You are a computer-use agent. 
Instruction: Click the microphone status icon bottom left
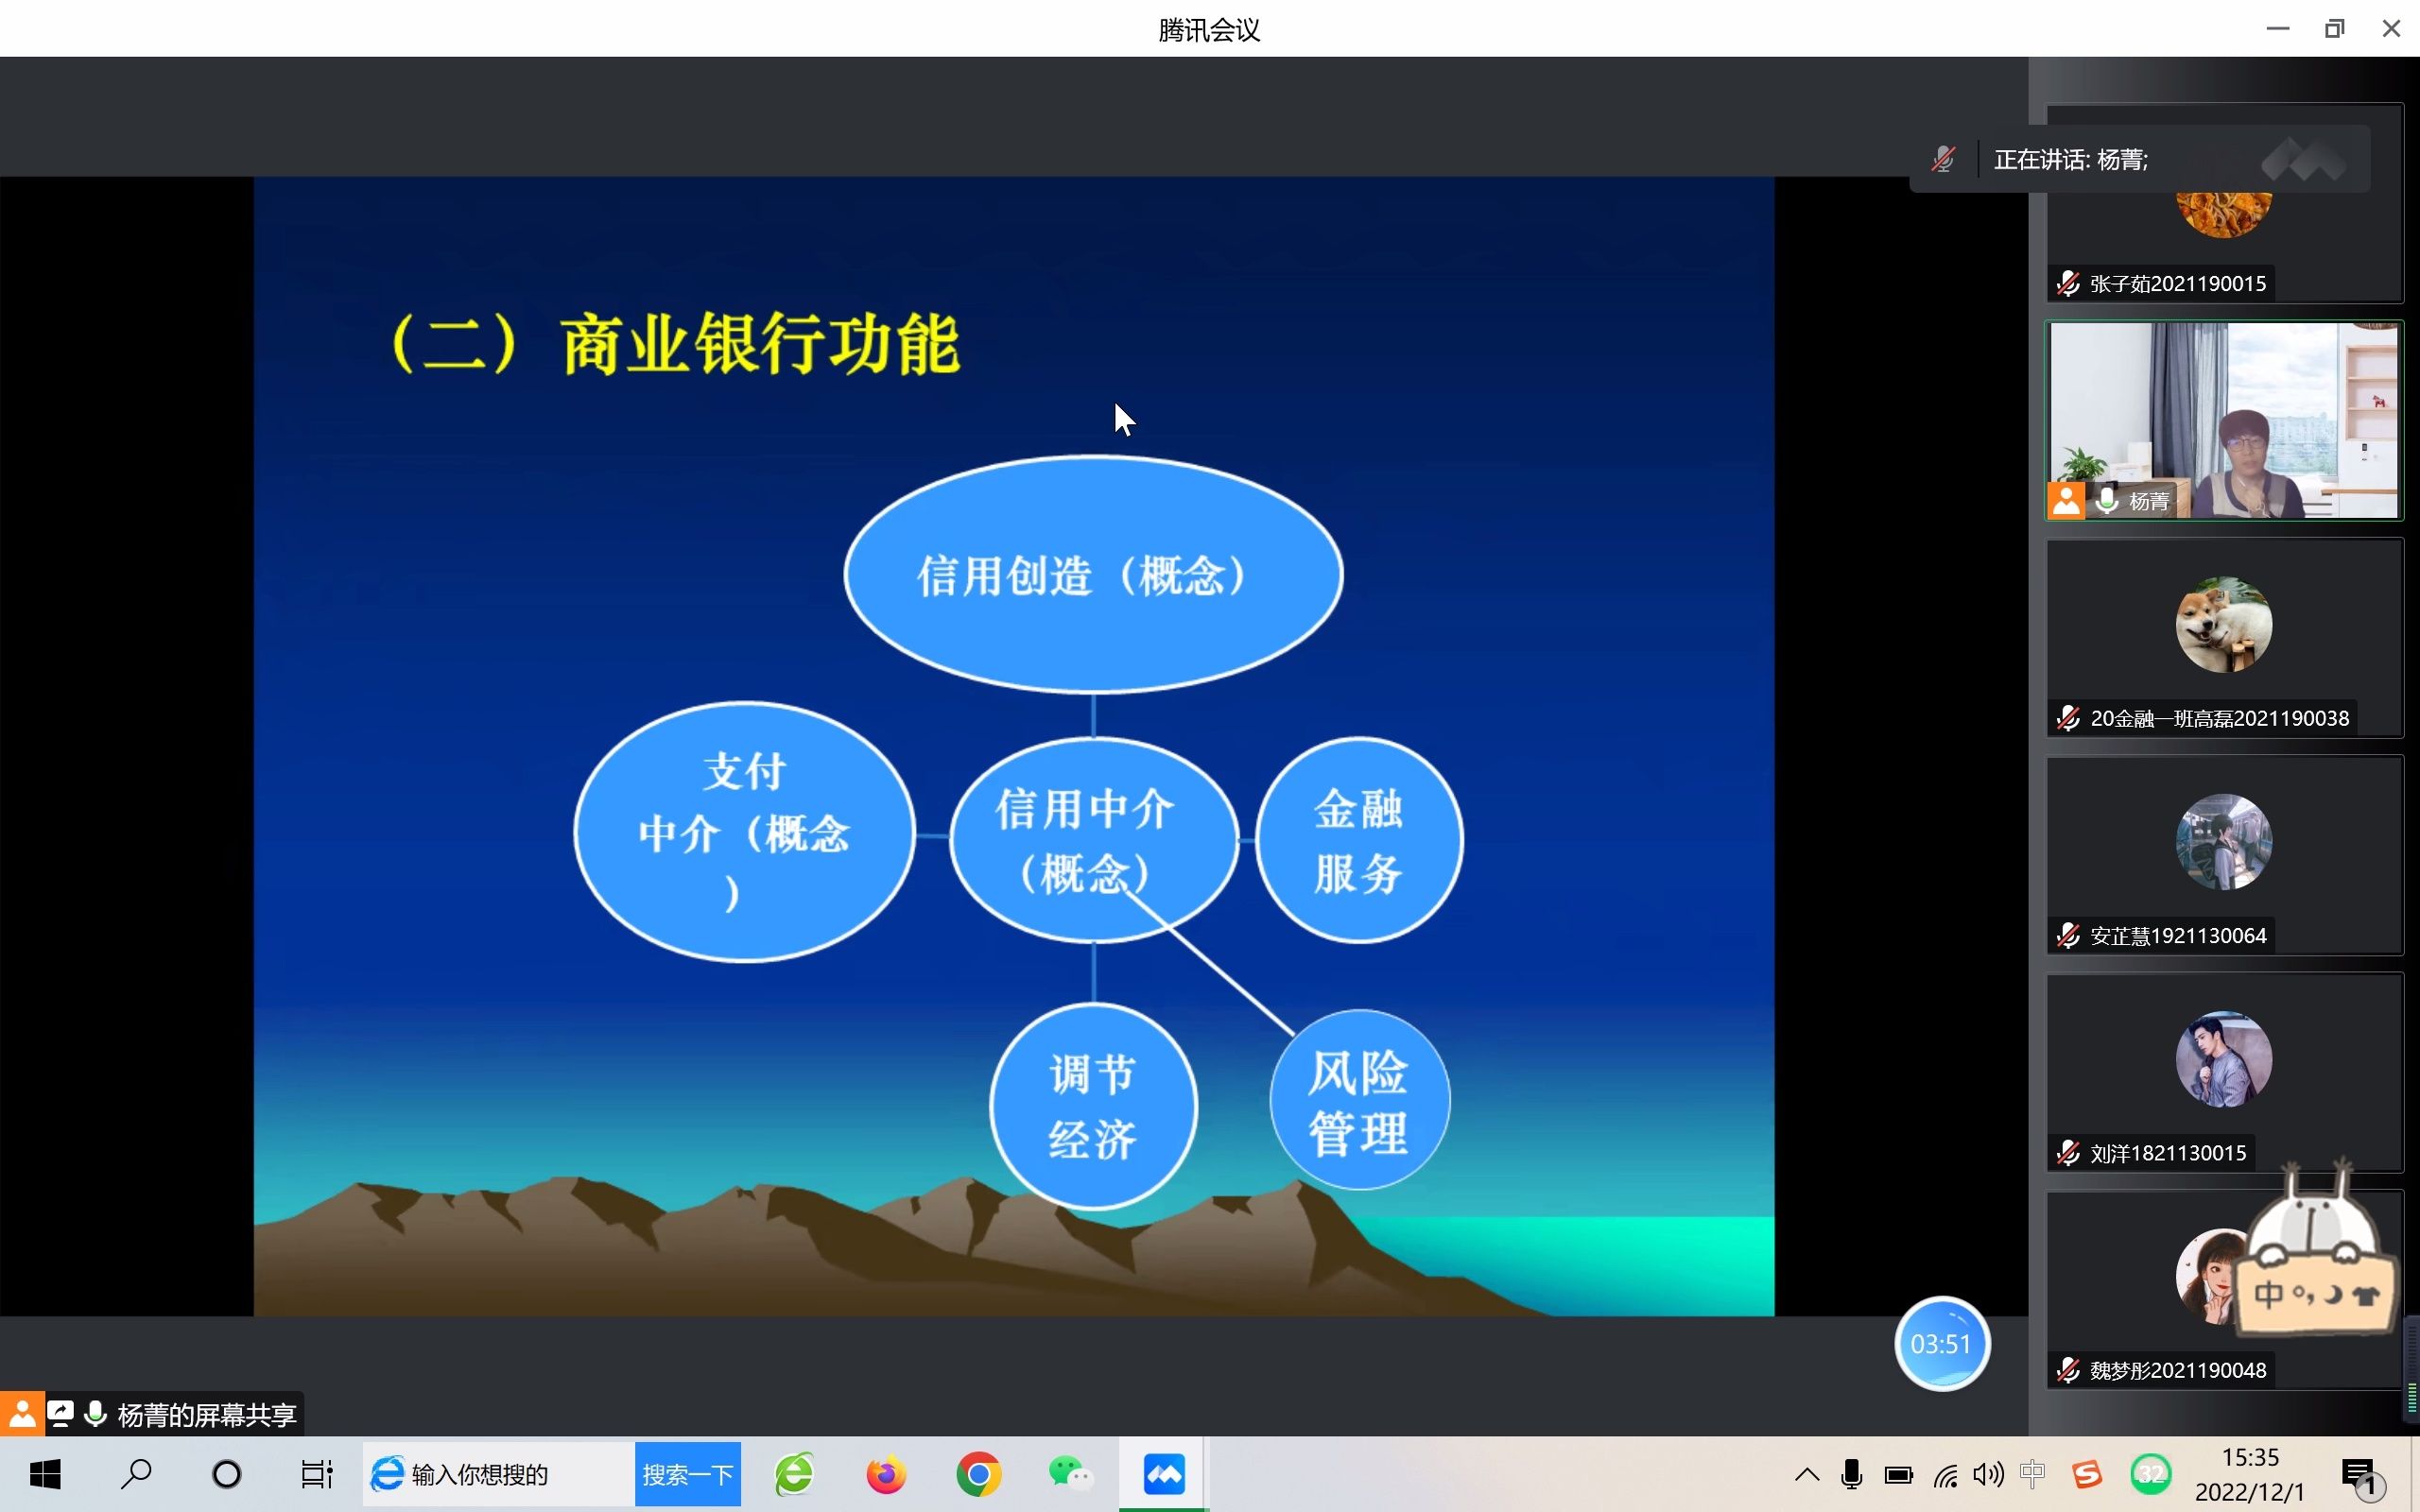pos(93,1413)
